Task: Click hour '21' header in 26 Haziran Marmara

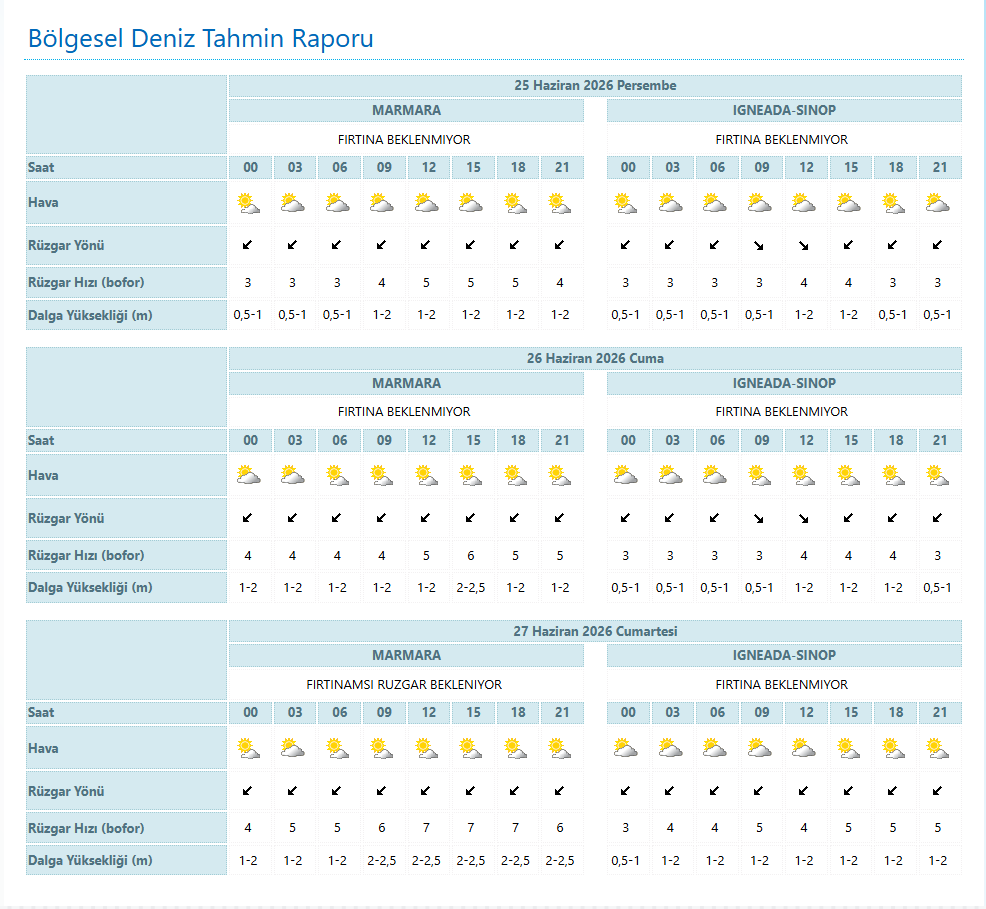Action: (x=562, y=441)
